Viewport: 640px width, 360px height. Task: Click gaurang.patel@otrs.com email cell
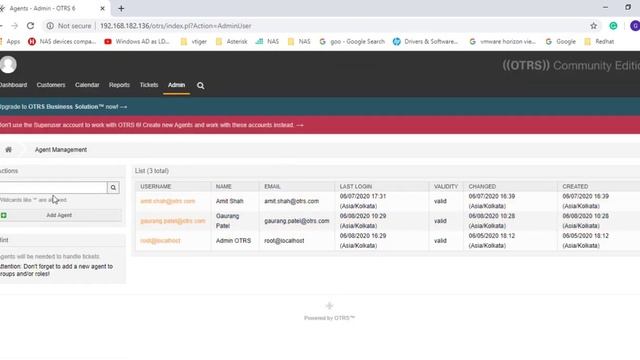click(x=297, y=221)
